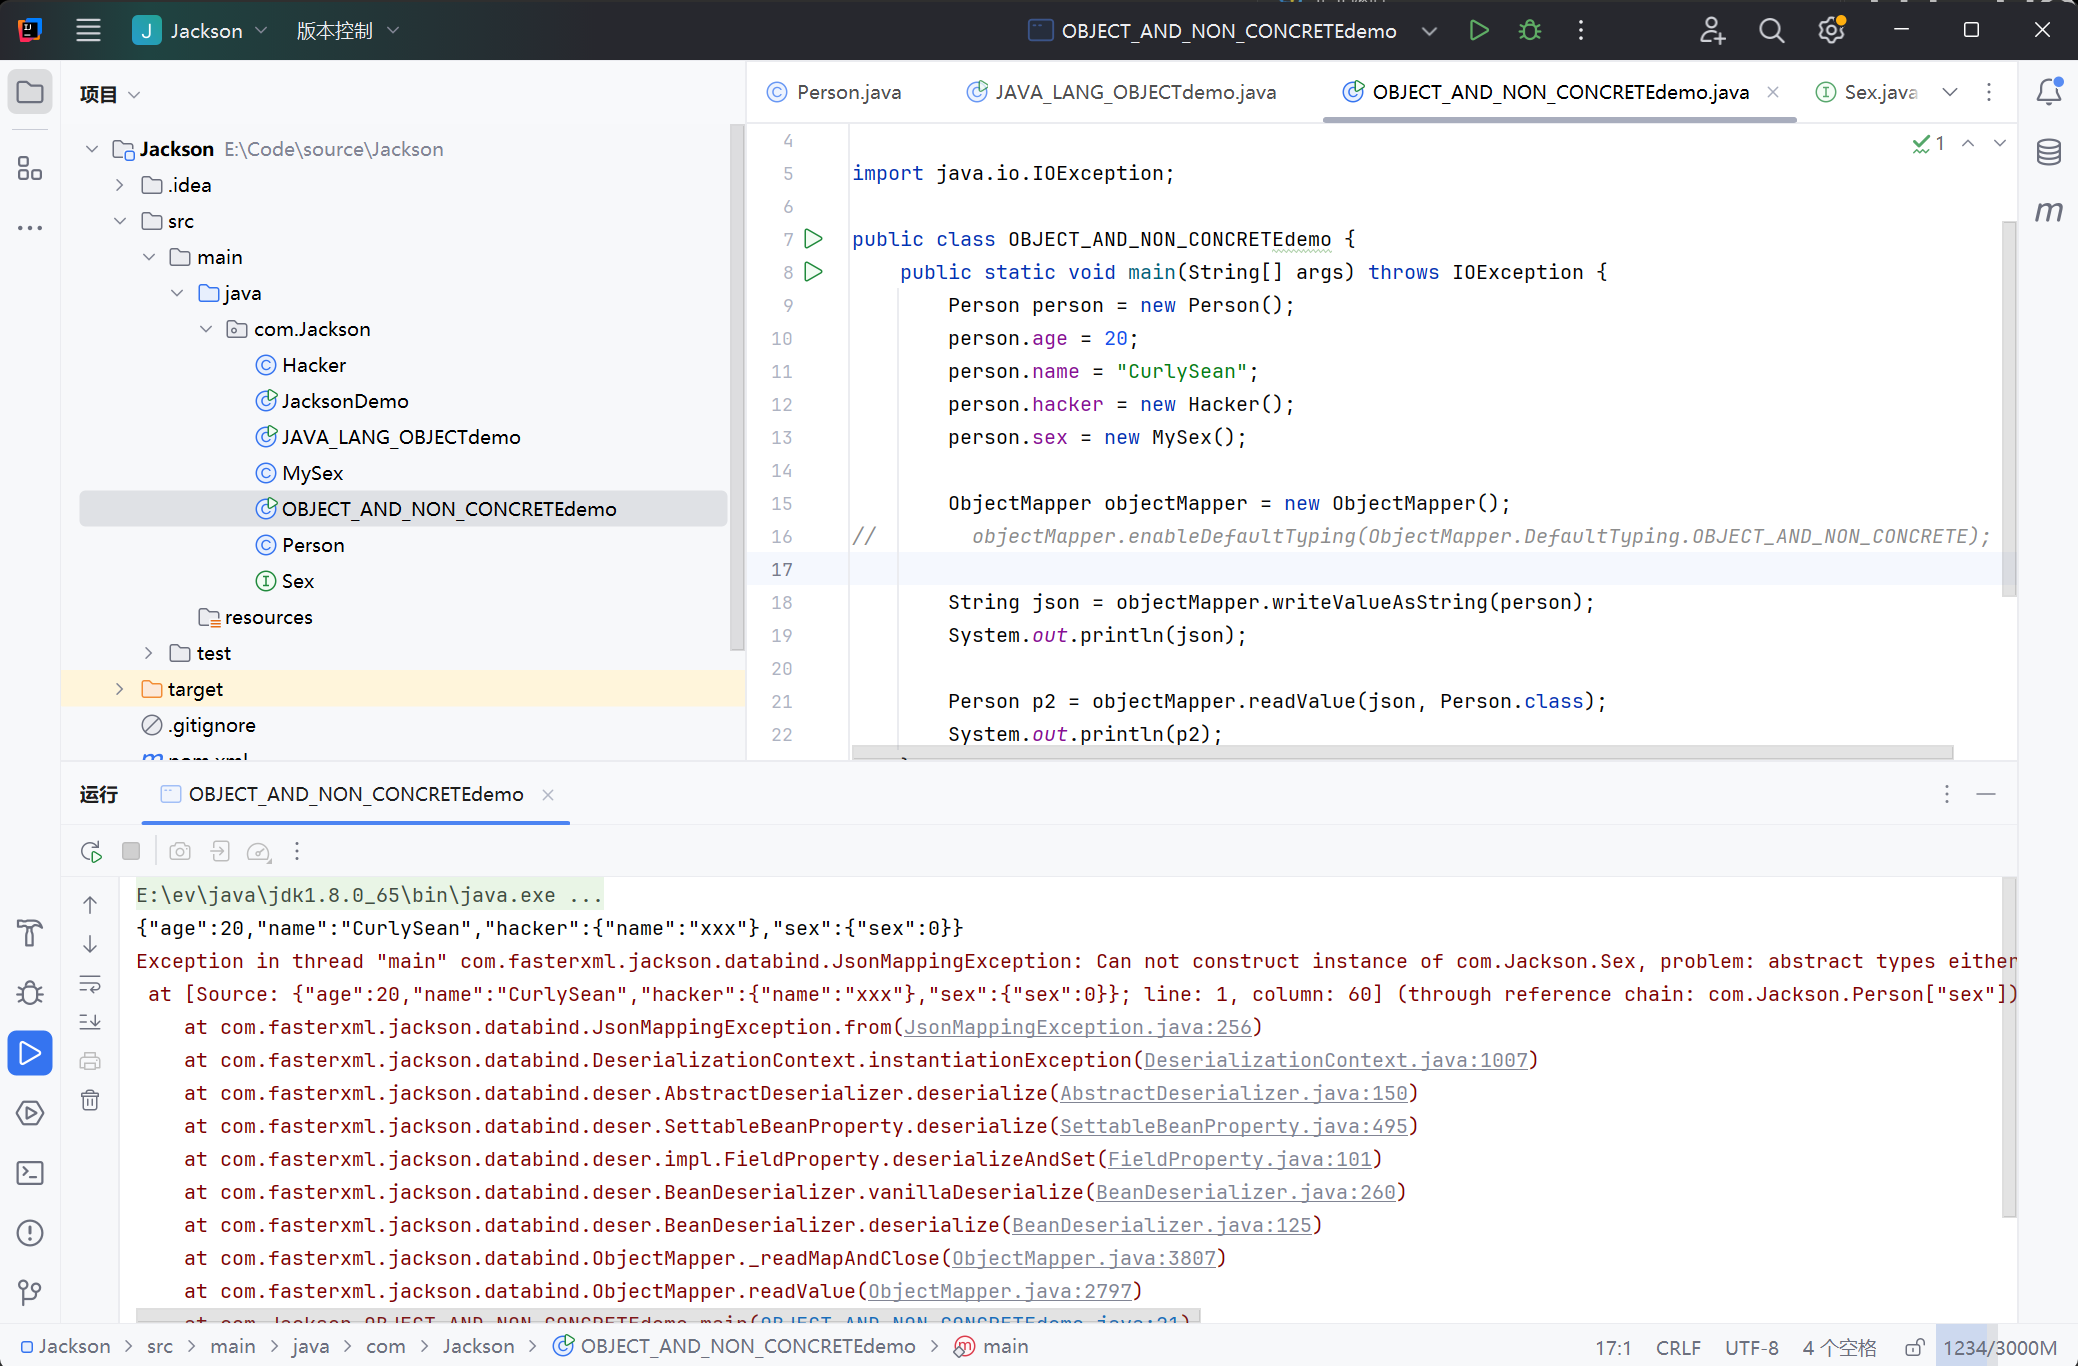The width and height of the screenshot is (2078, 1366).
Task: Open the Services tool window
Action: click(30, 1113)
